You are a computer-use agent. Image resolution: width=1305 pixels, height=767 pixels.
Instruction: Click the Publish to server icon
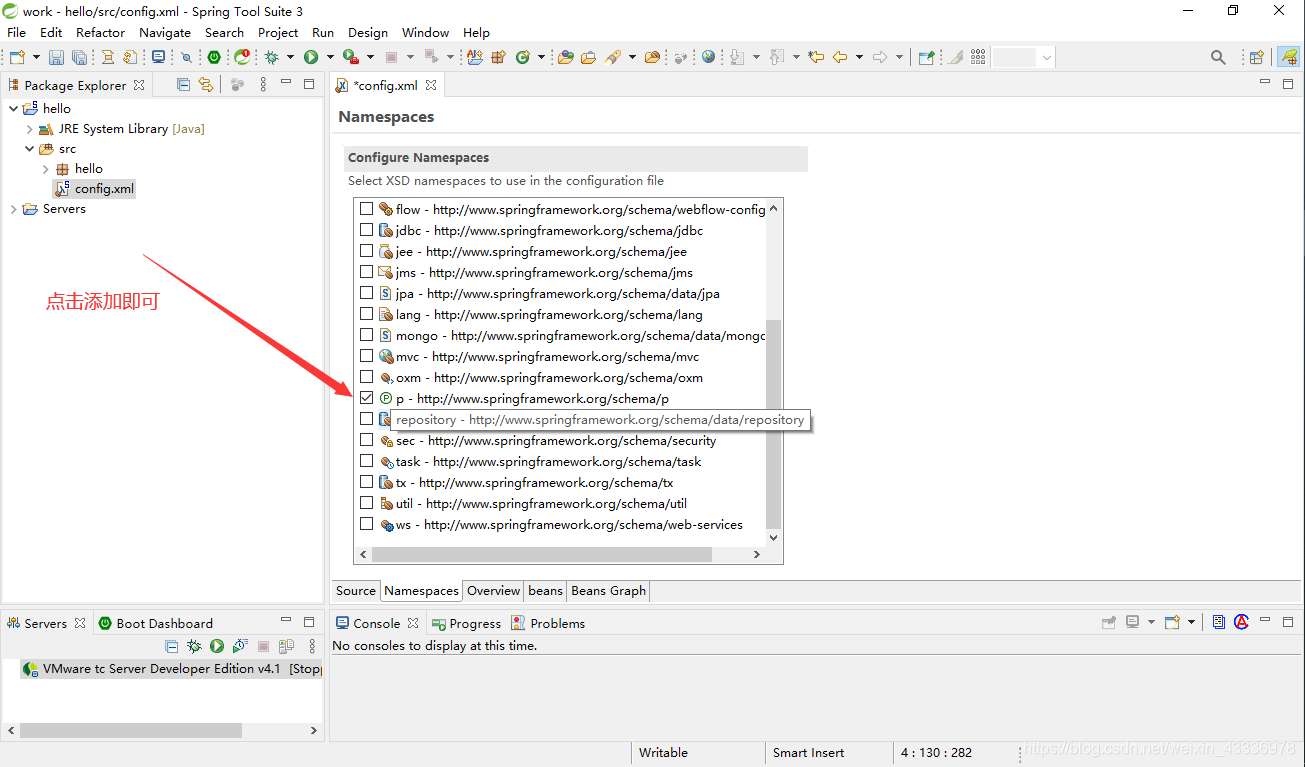point(286,647)
